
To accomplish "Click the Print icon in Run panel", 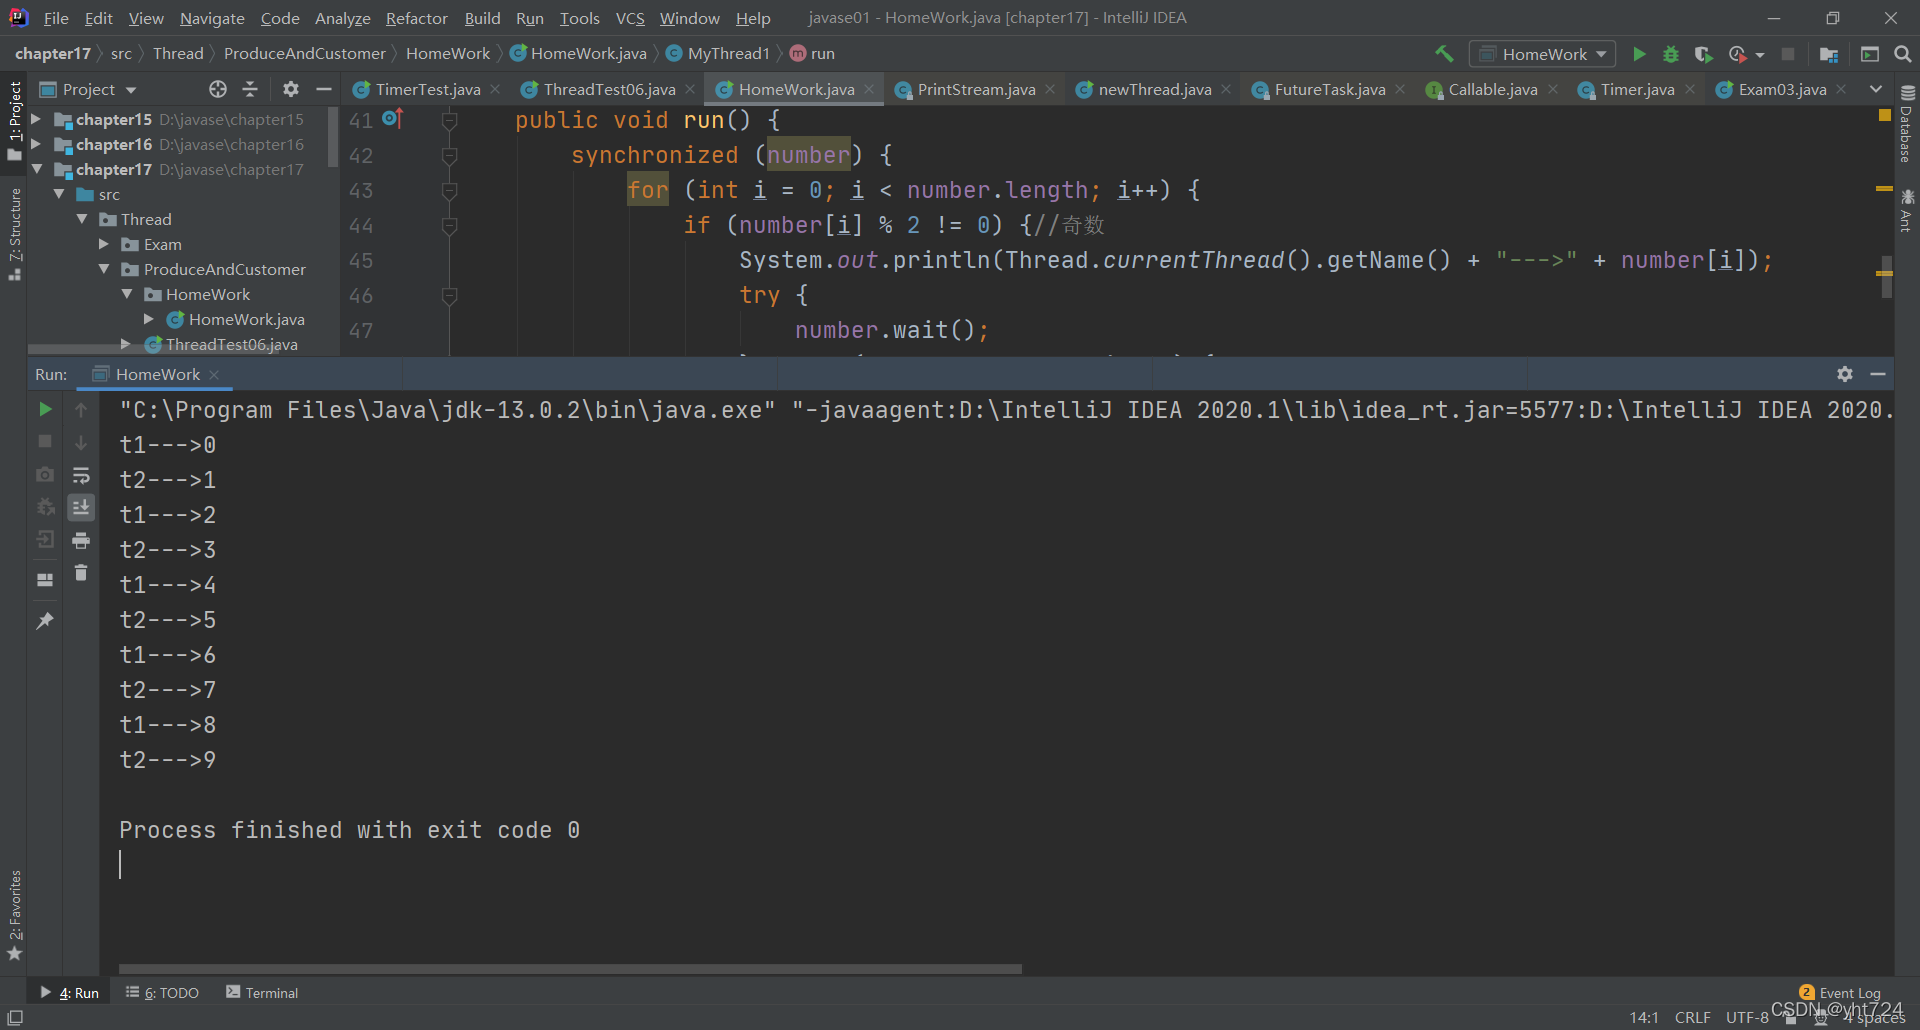I will 81,541.
